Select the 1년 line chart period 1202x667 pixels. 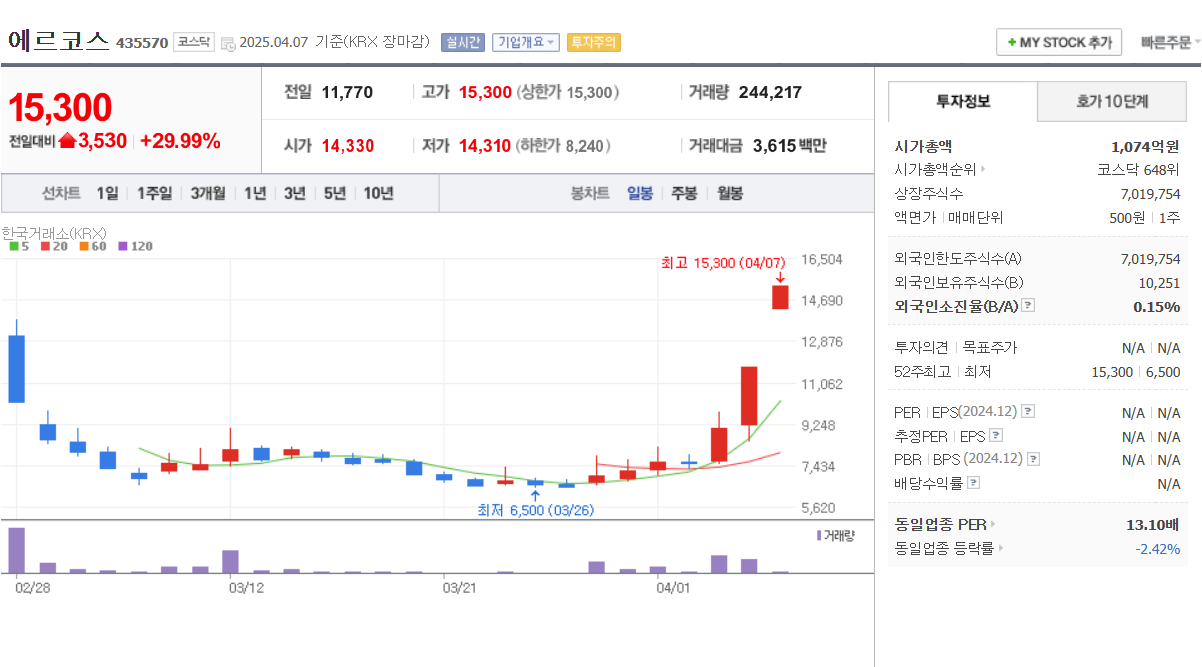(x=255, y=193)
